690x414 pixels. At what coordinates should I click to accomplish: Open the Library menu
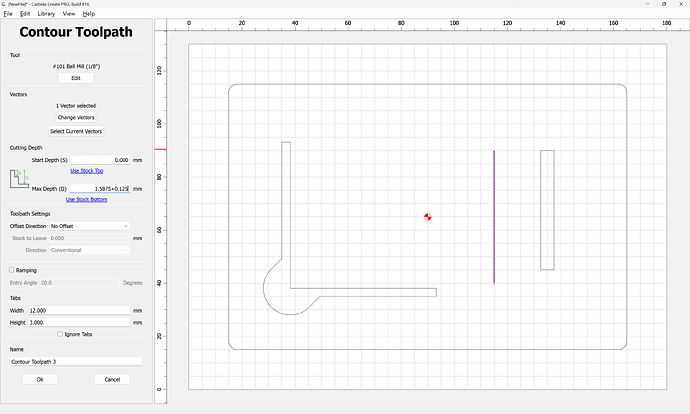pyautogui.click(x=46, y=14)
